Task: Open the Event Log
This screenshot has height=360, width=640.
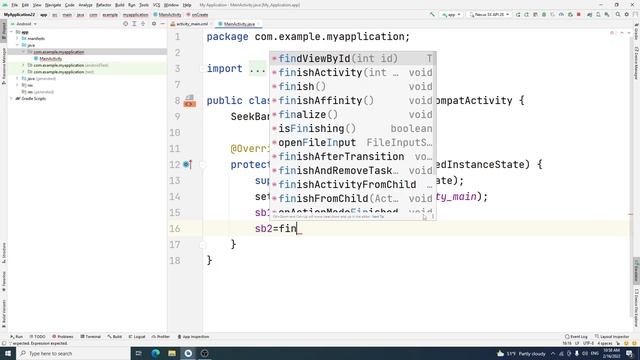Action: 576,337
